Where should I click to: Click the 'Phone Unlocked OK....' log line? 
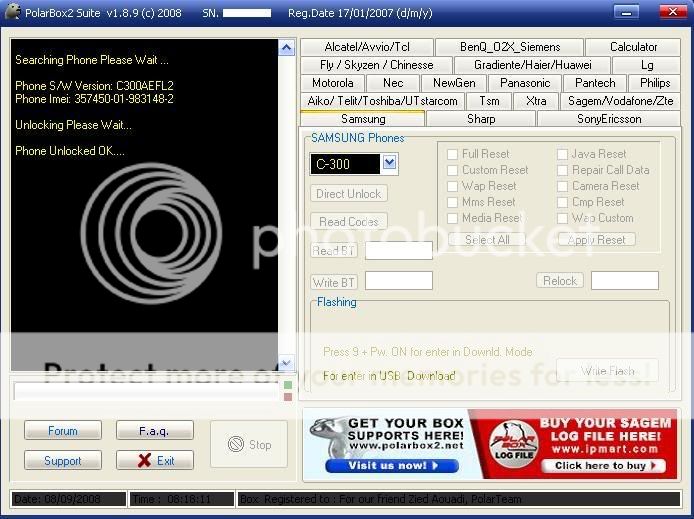(70, 151)
